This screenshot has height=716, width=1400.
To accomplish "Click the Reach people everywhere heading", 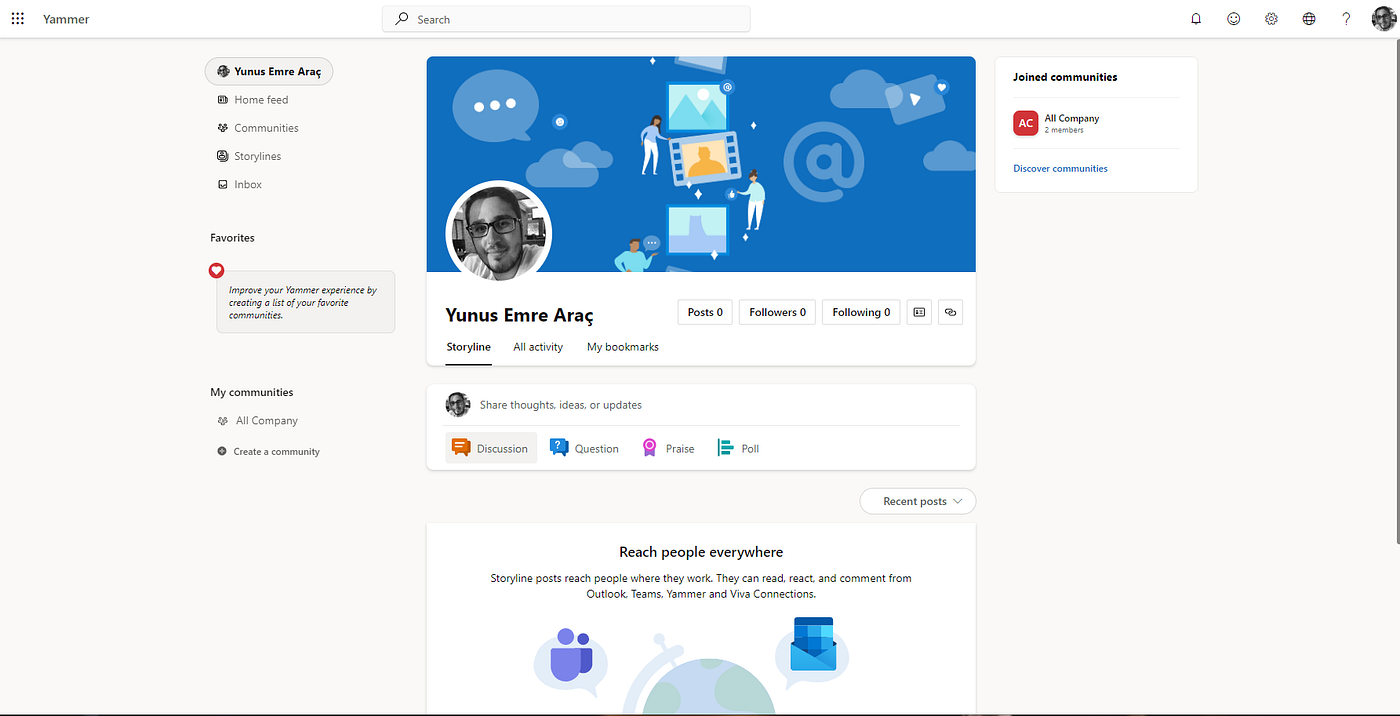I will click(701, 552).
